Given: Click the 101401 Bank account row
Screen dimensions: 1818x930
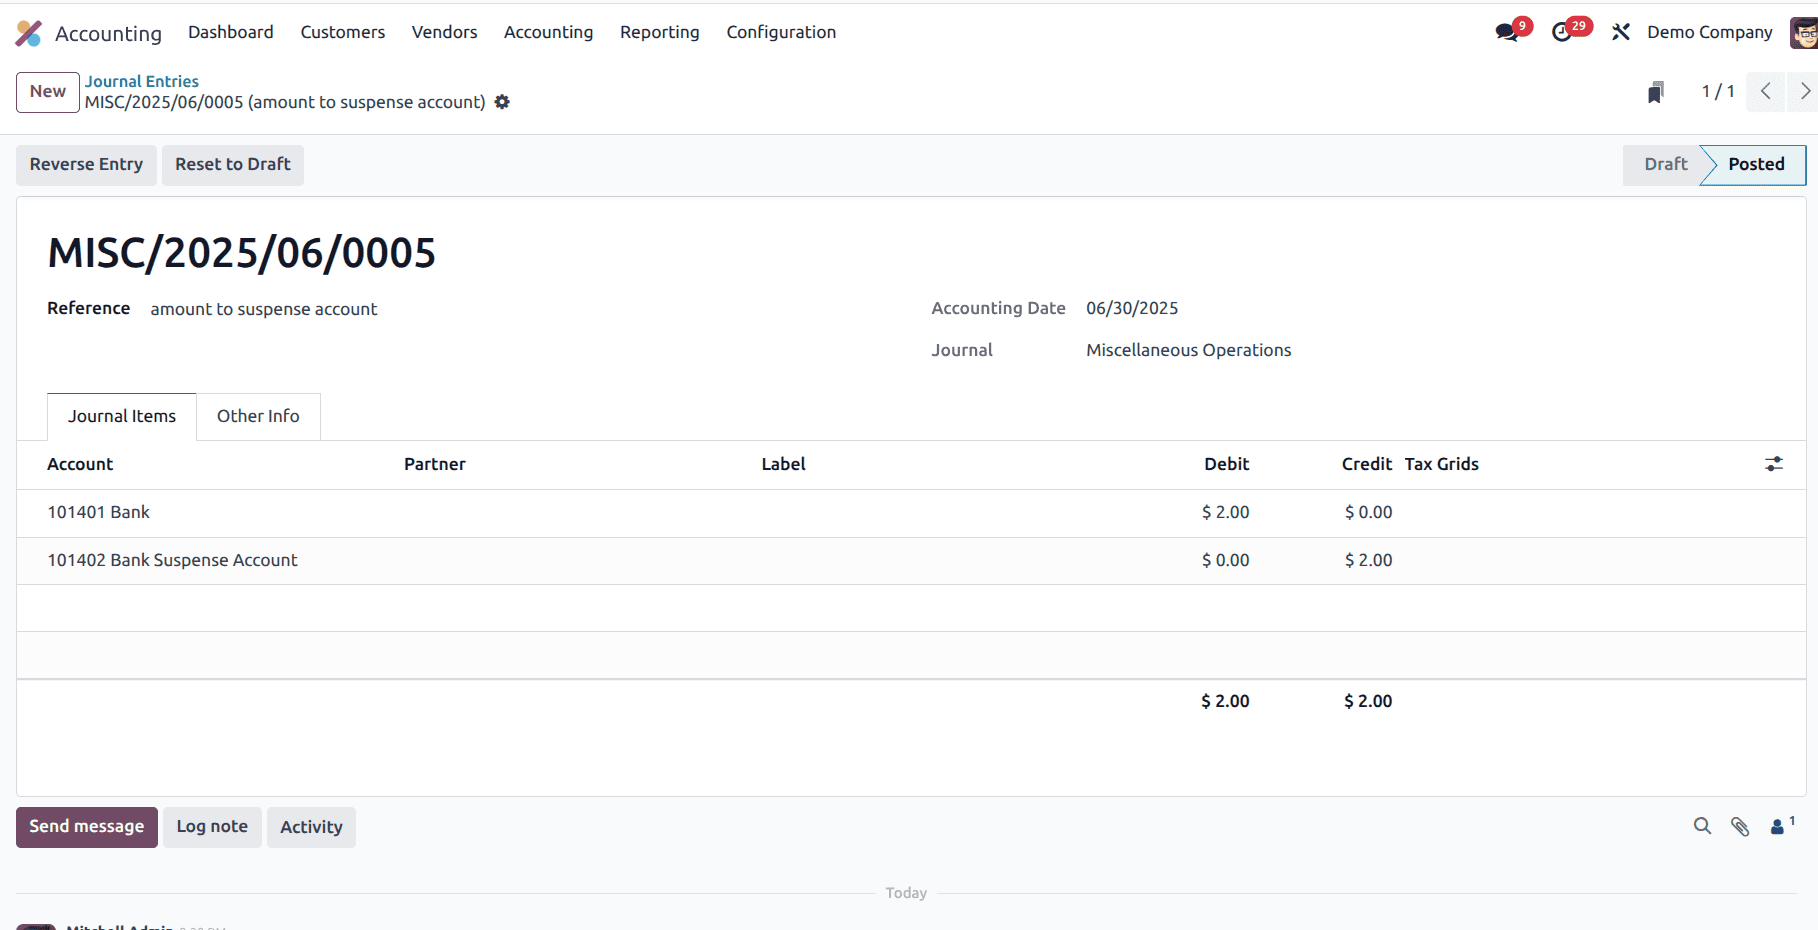Looking at the screenshot, I should point(911,513).
